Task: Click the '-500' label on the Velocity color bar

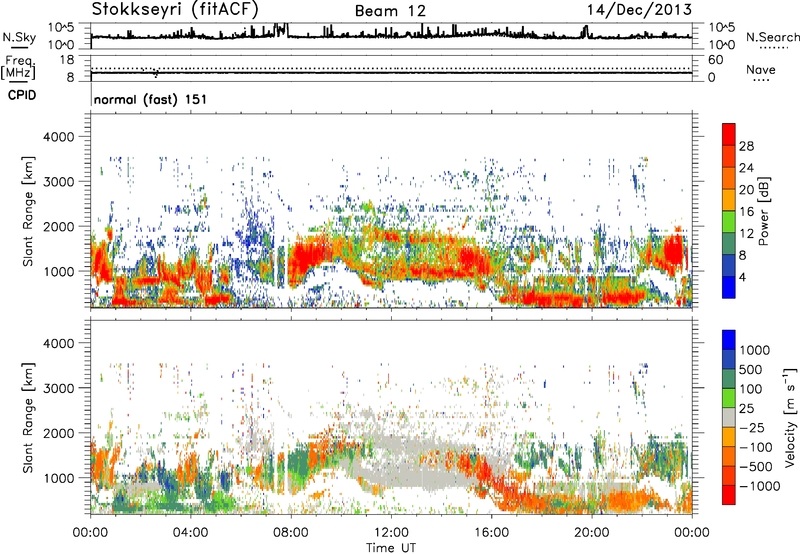Action: click(x=756, y=466)
